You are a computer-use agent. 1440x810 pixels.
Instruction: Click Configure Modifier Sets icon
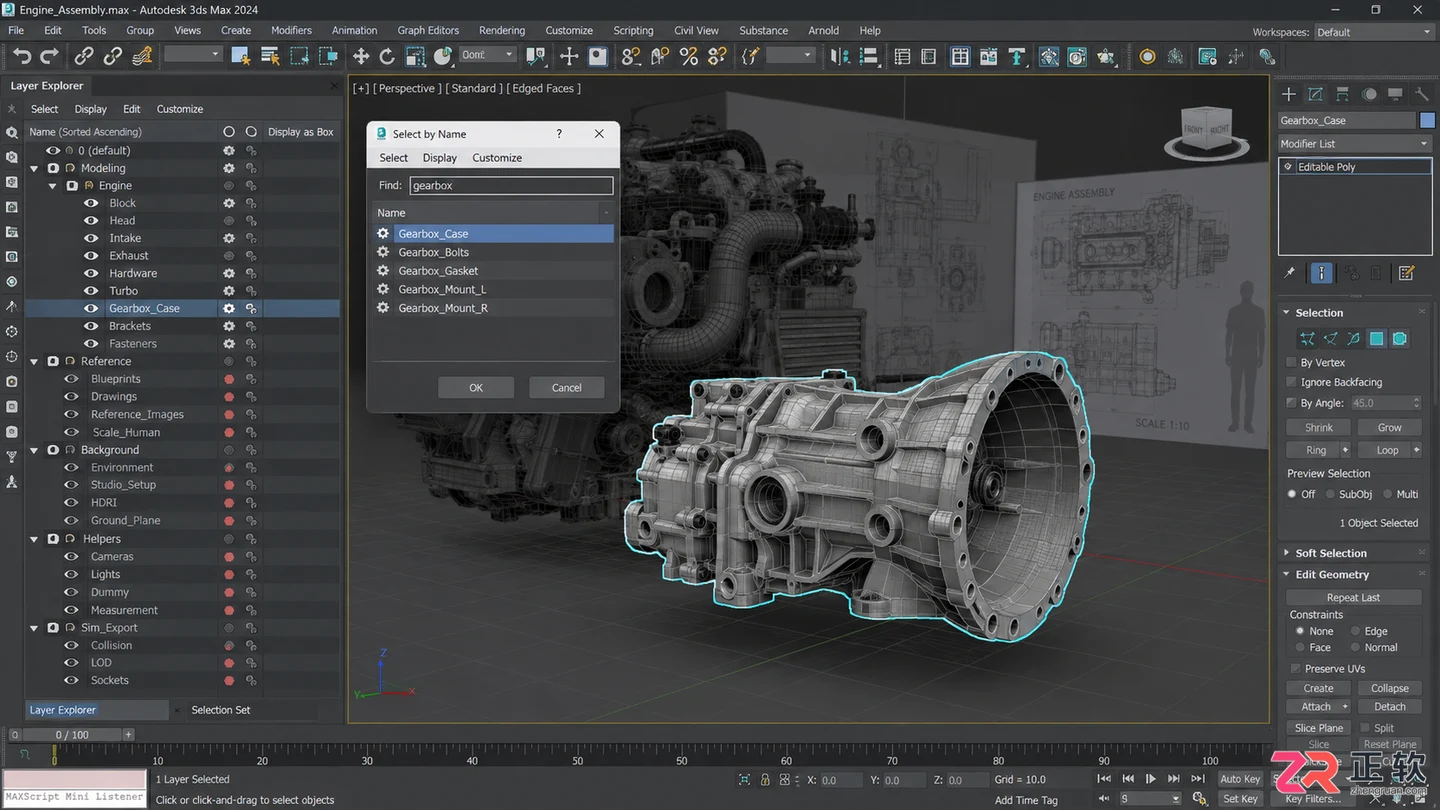1407,273
